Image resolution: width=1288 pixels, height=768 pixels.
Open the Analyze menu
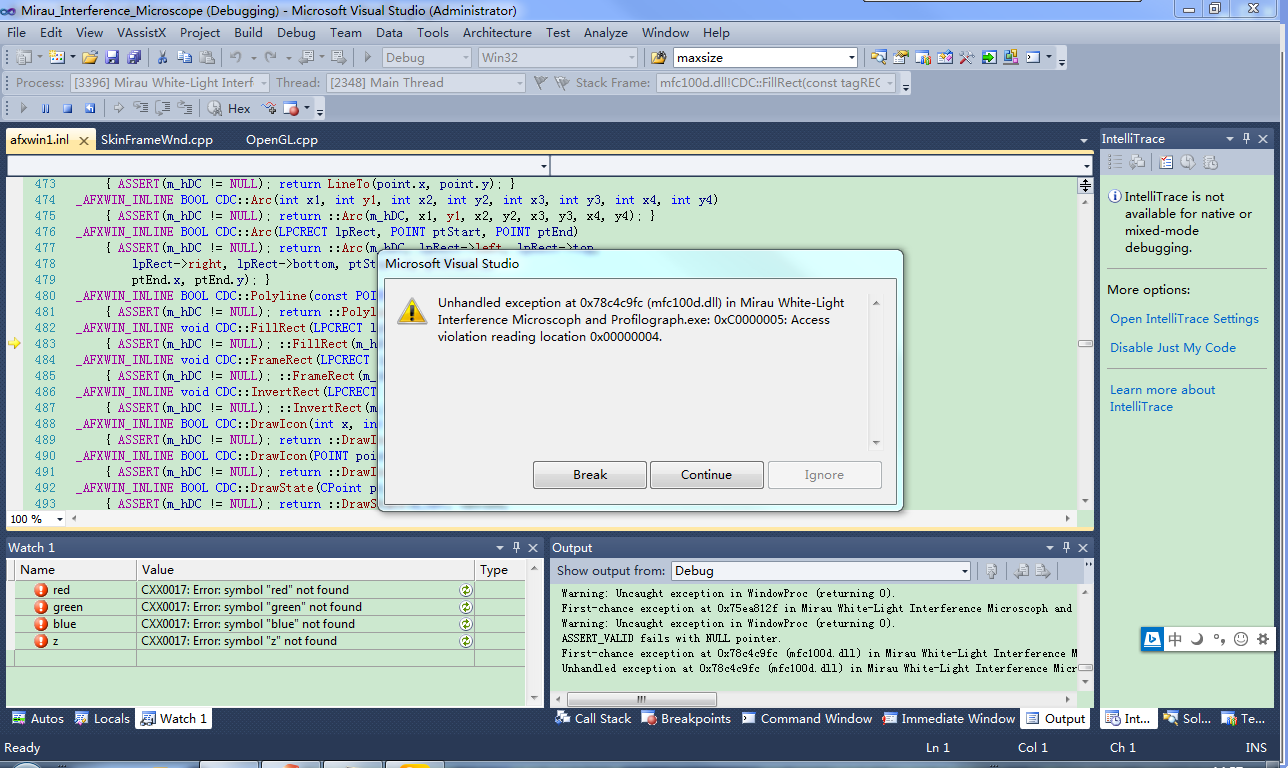click(x=606, y=33)
